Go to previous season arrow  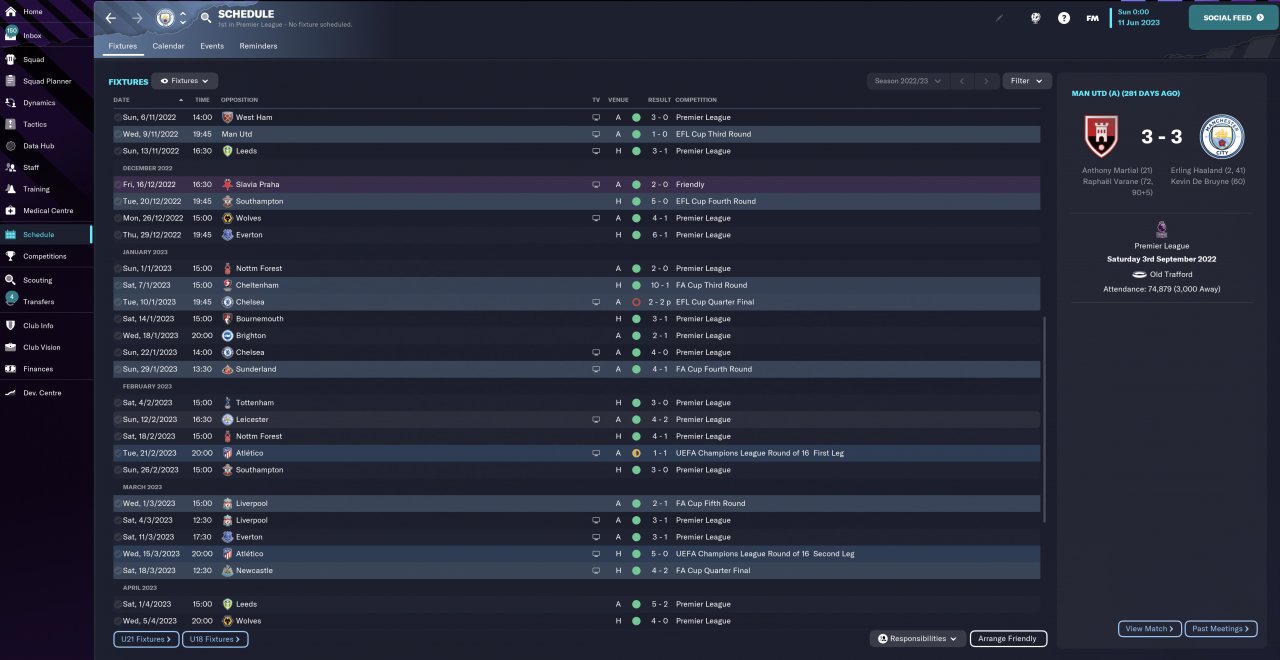coord(962,81)
